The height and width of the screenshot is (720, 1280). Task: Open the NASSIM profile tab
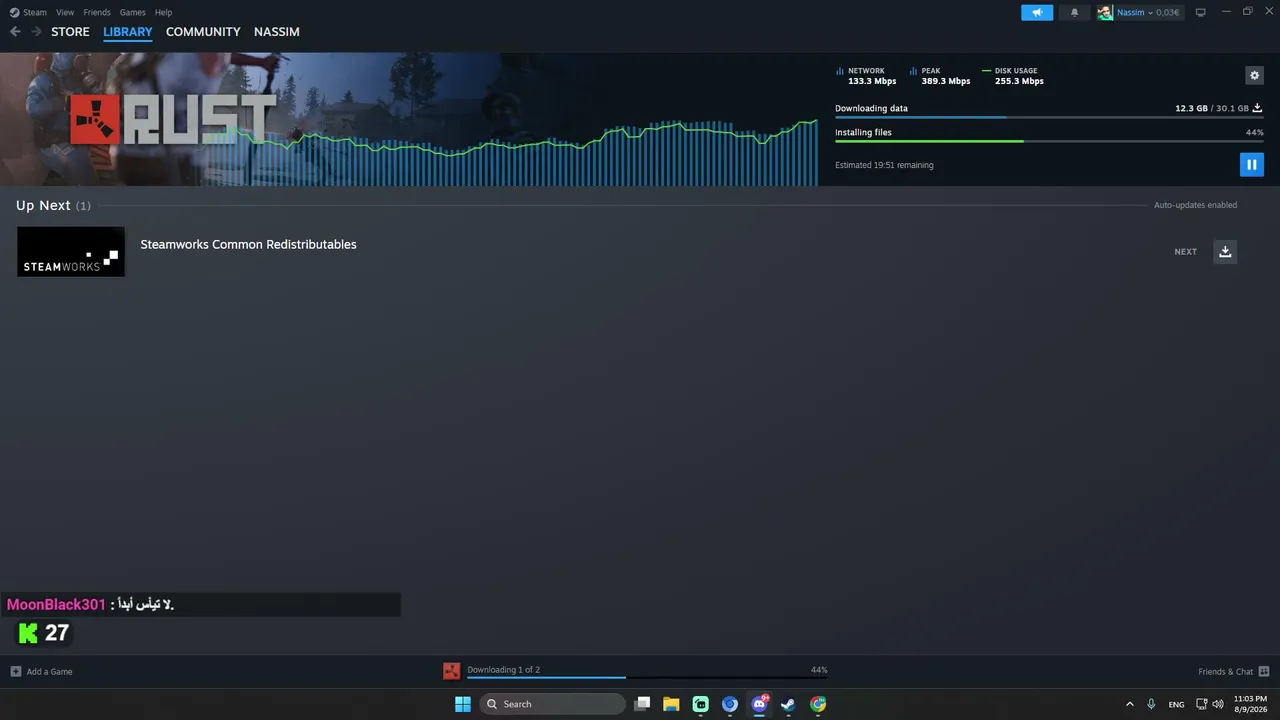click(277, 32)
